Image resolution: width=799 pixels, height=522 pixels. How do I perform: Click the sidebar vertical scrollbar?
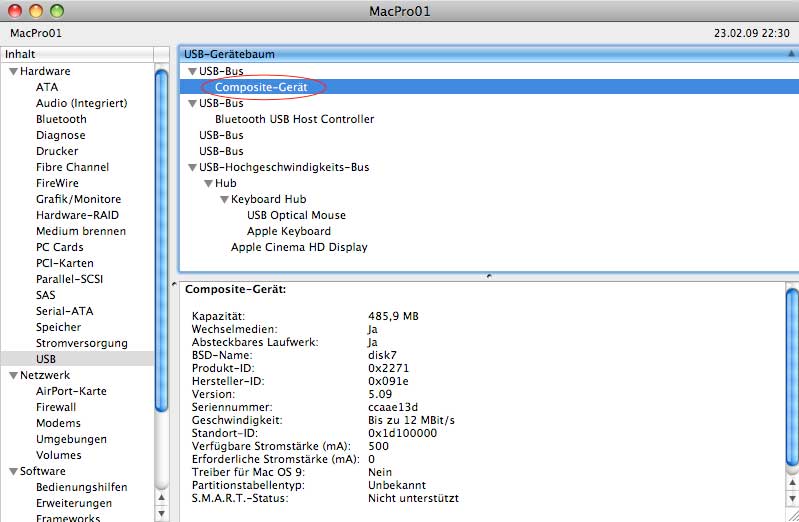(161, 240)
